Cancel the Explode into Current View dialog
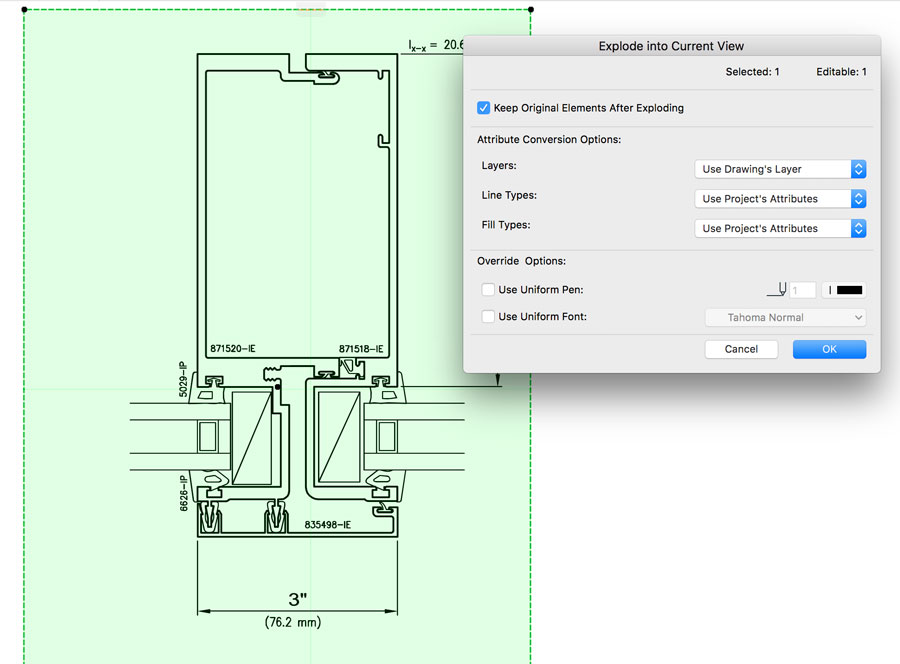 [x=741, y=349]
